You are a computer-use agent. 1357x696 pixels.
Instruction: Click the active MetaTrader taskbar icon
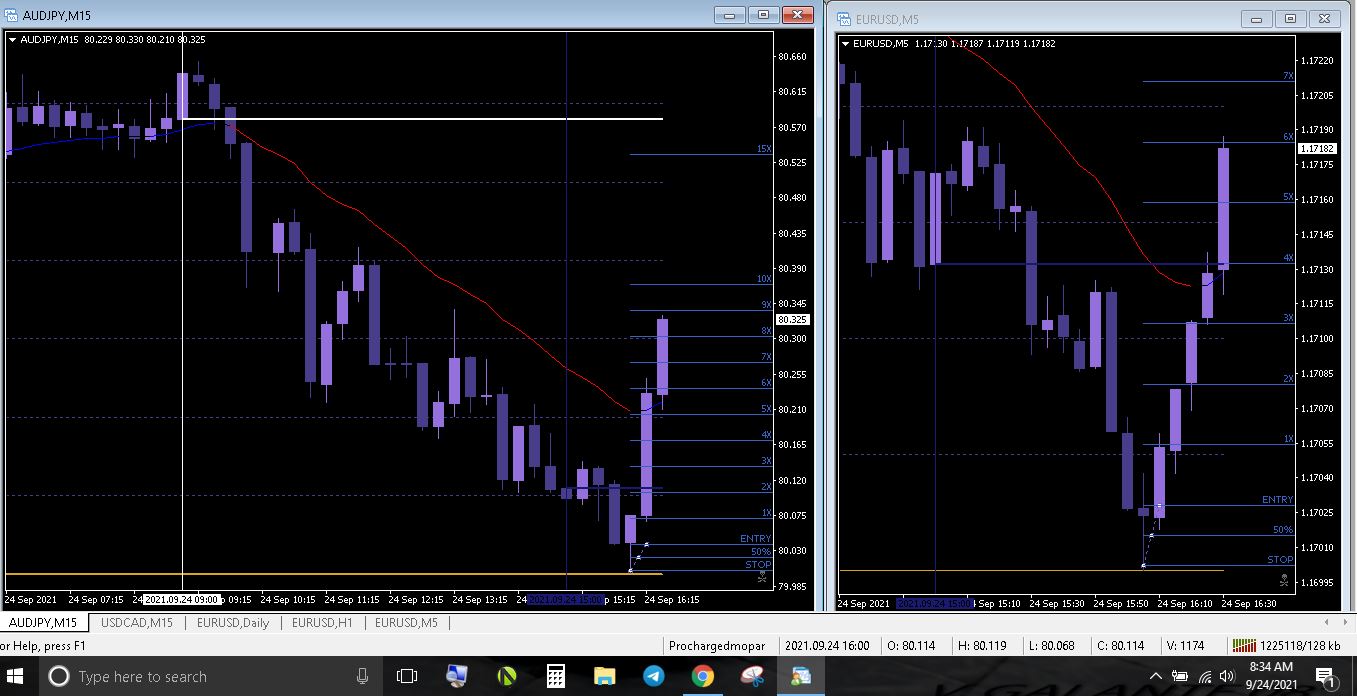(x=802, y=677)
